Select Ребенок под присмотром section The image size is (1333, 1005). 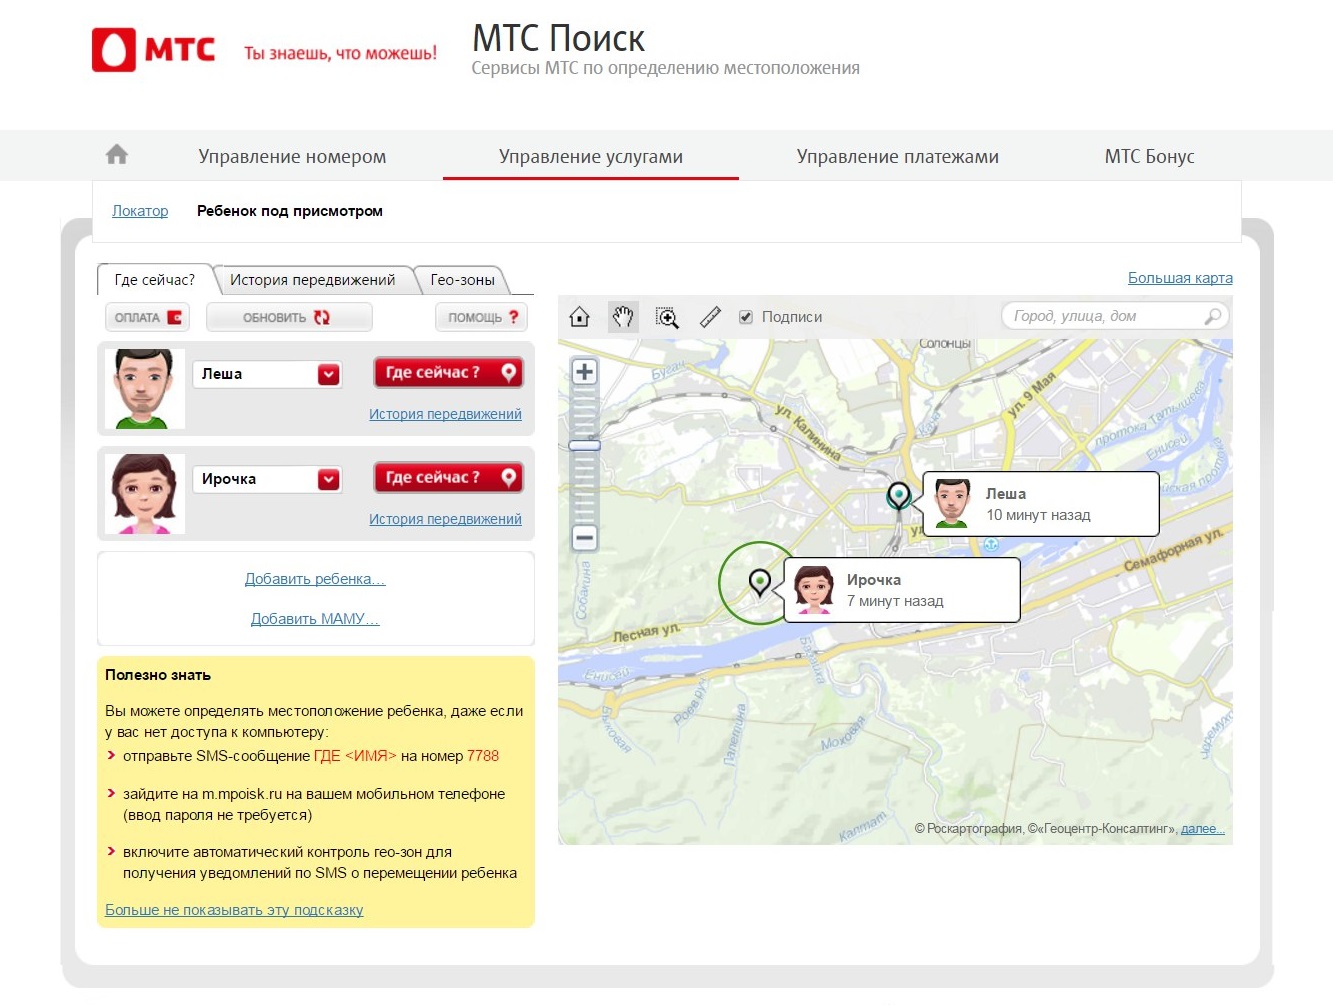pyautogui.click(x=290, y=211)
